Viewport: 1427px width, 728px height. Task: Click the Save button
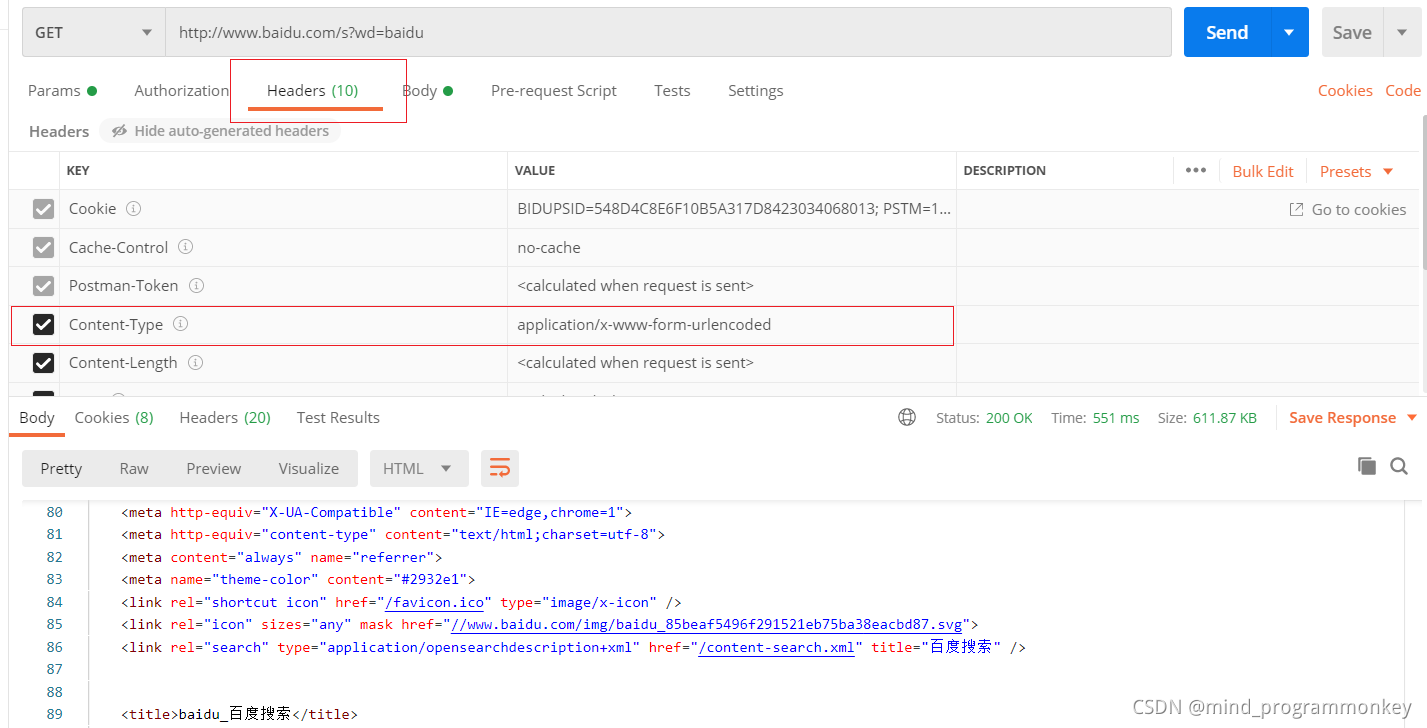click(1352, 33)
